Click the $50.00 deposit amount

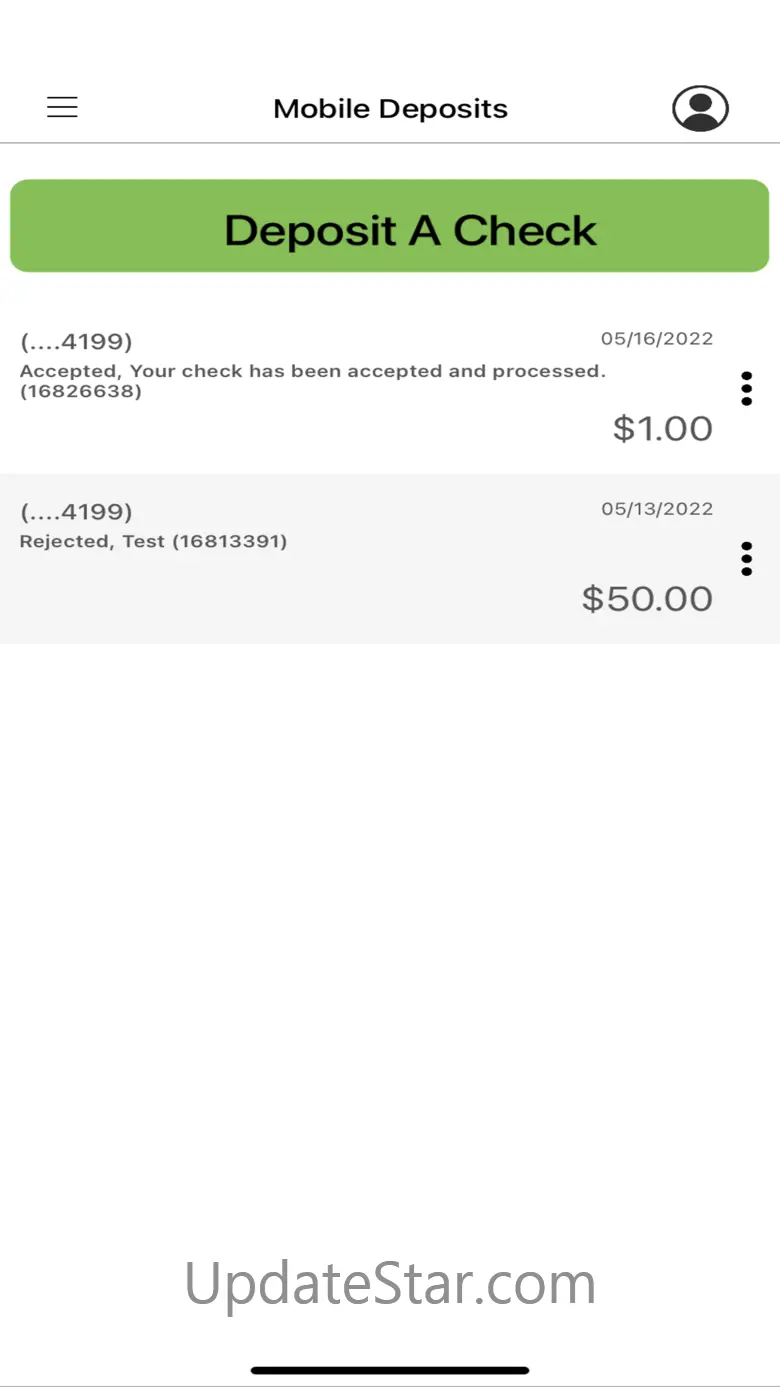[647, 598]
